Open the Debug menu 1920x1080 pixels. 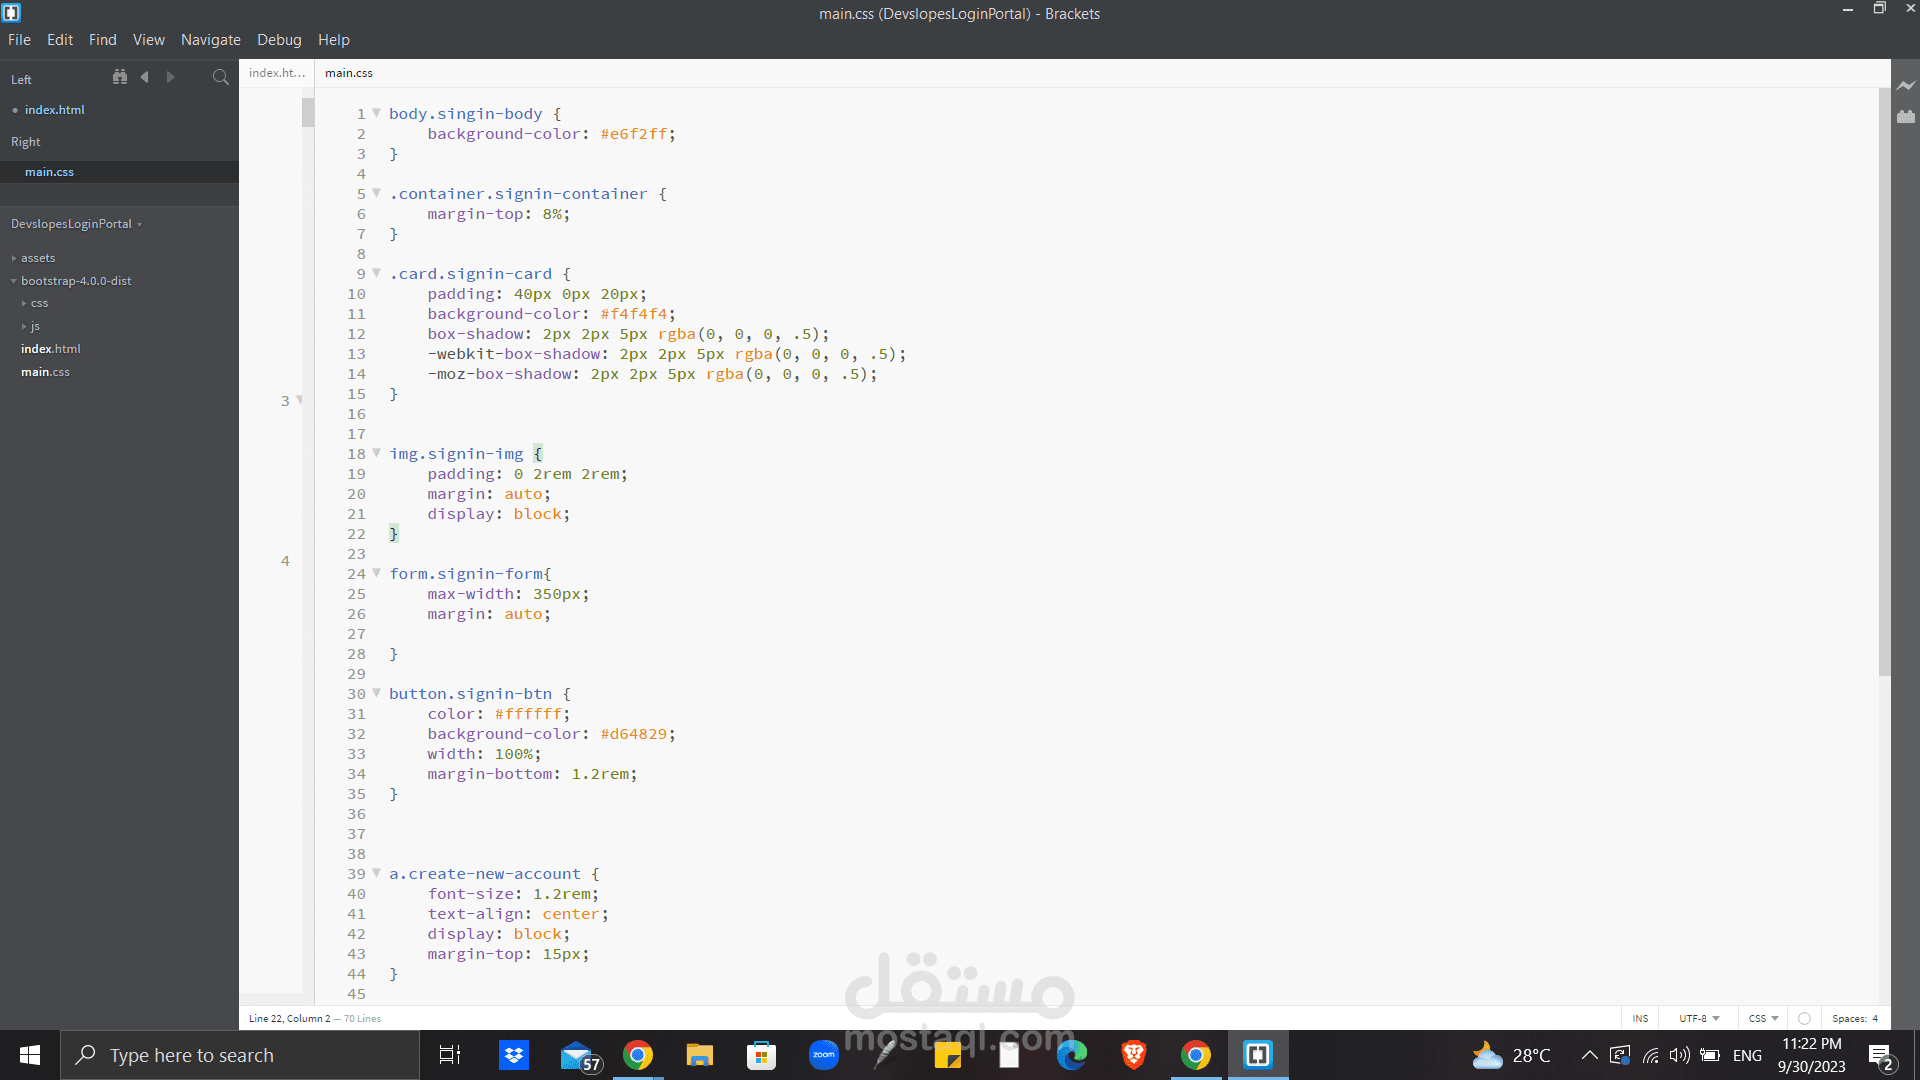click(x=279, y=40)
